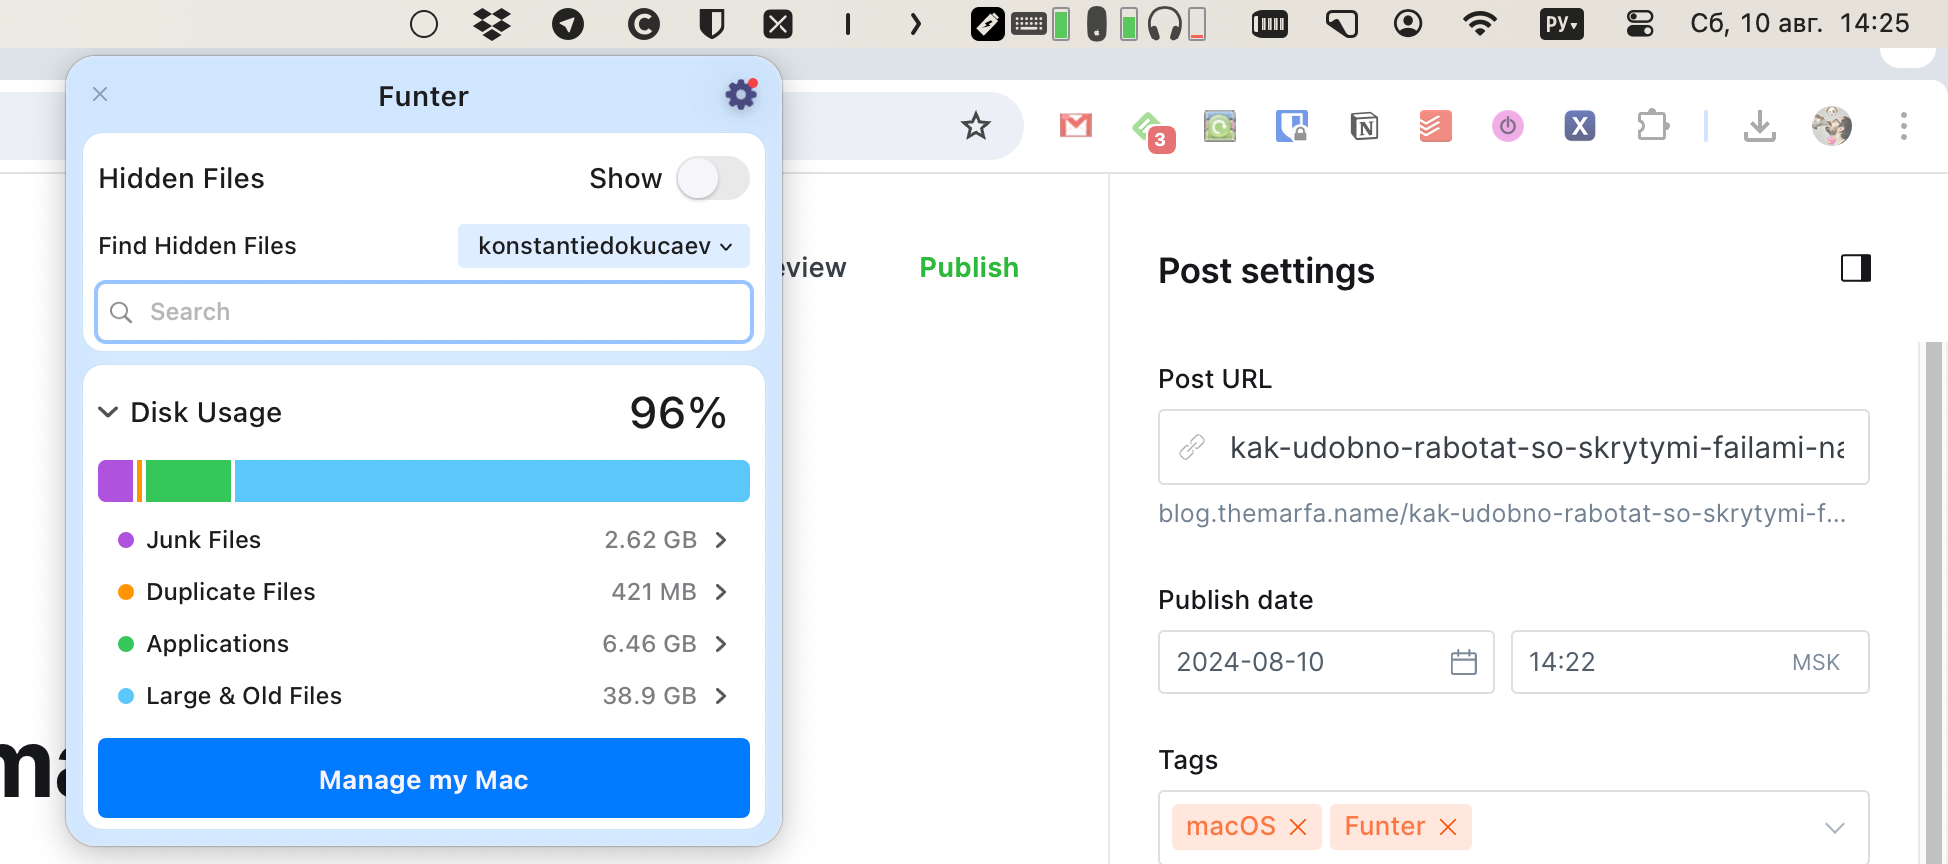Click the 14:22 publish time field
The width and height of the screenshot is (1948, 864).
(x=1690, y=662)
